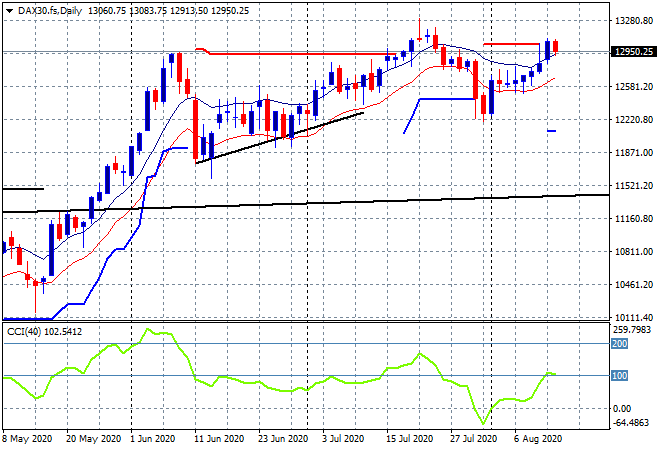This screenshot has height=450, width=660.
Task: Click the 0.00 CCI scale value
Action: [622, 408]
